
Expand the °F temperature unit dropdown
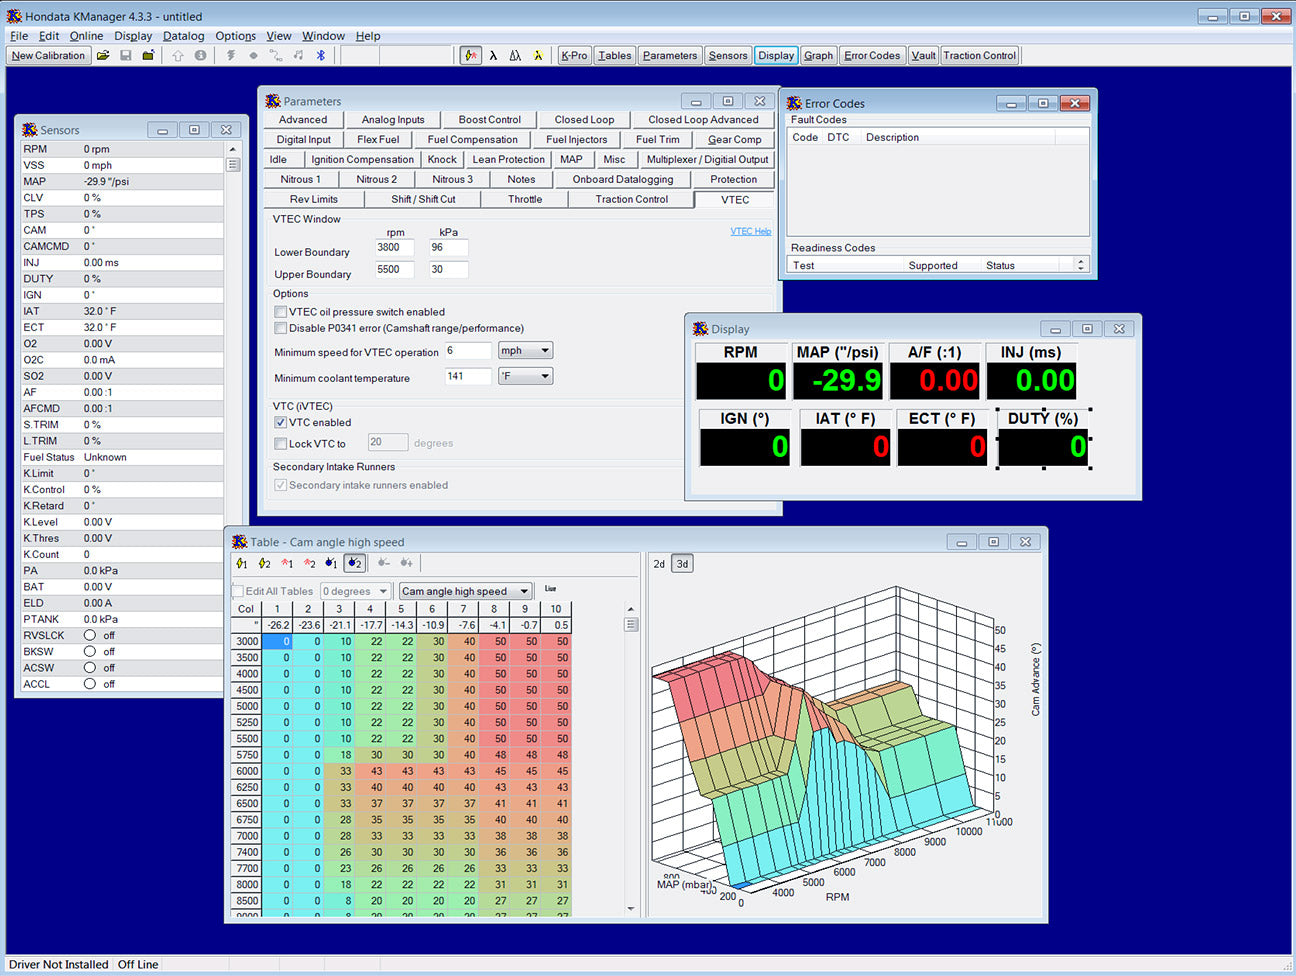[526, 377]
